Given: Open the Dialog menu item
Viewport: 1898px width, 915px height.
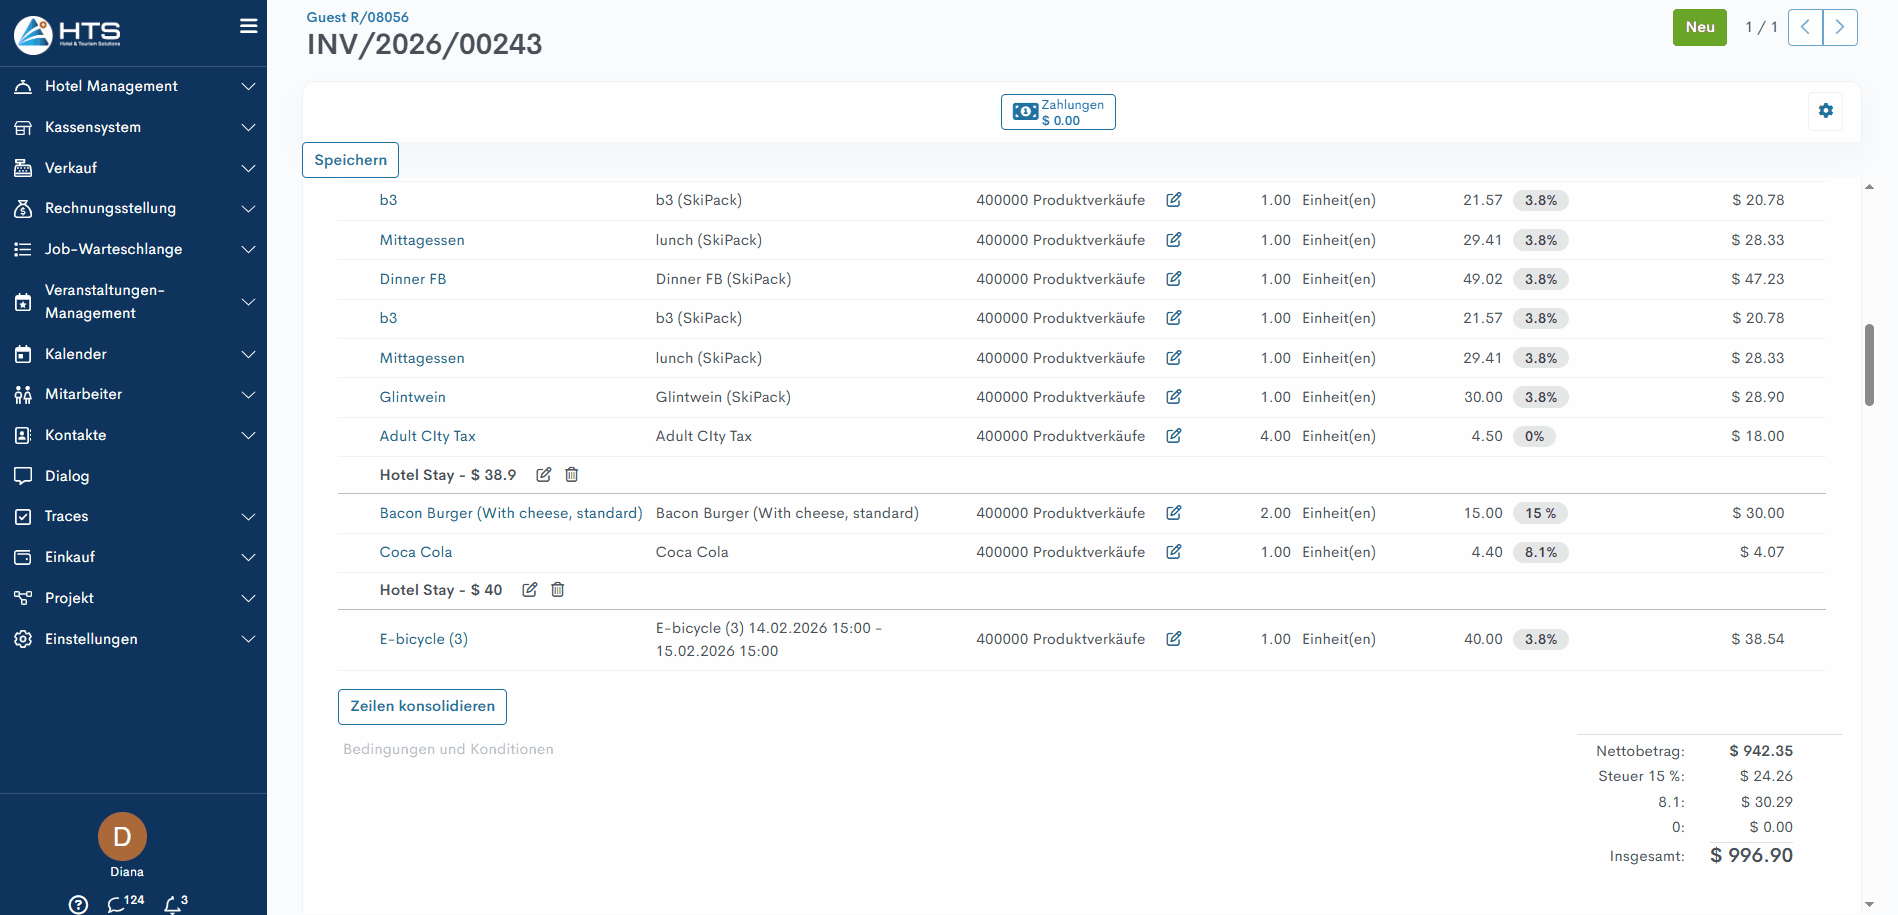Looking at the screenshot, I should pyautogui.click(x=67, y=476).
